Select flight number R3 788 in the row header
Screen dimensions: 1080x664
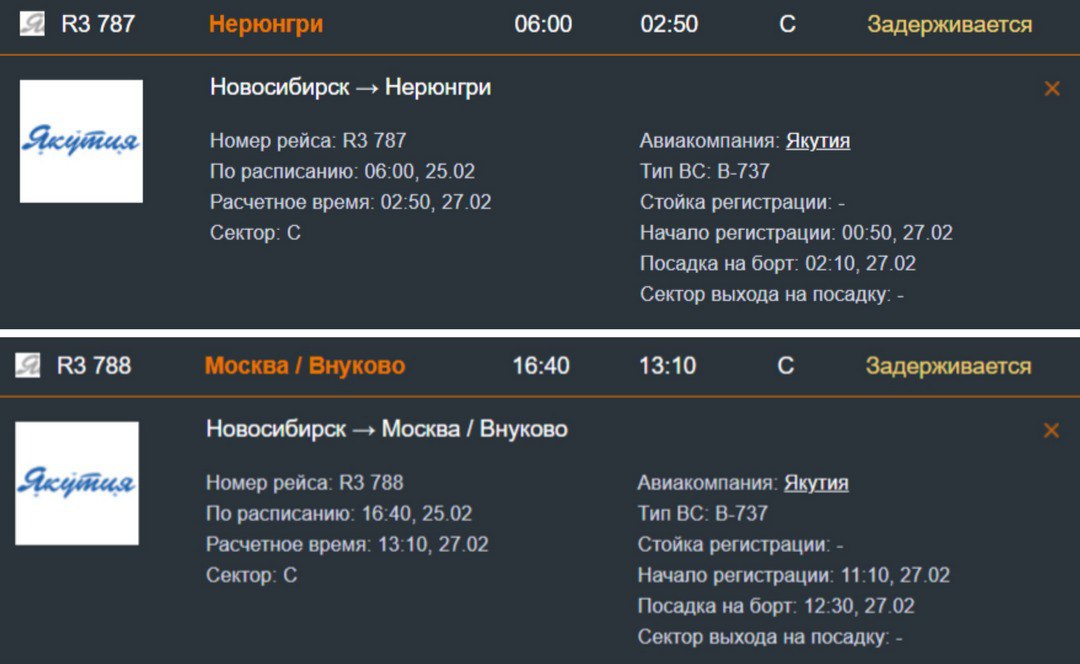(94, 366)
